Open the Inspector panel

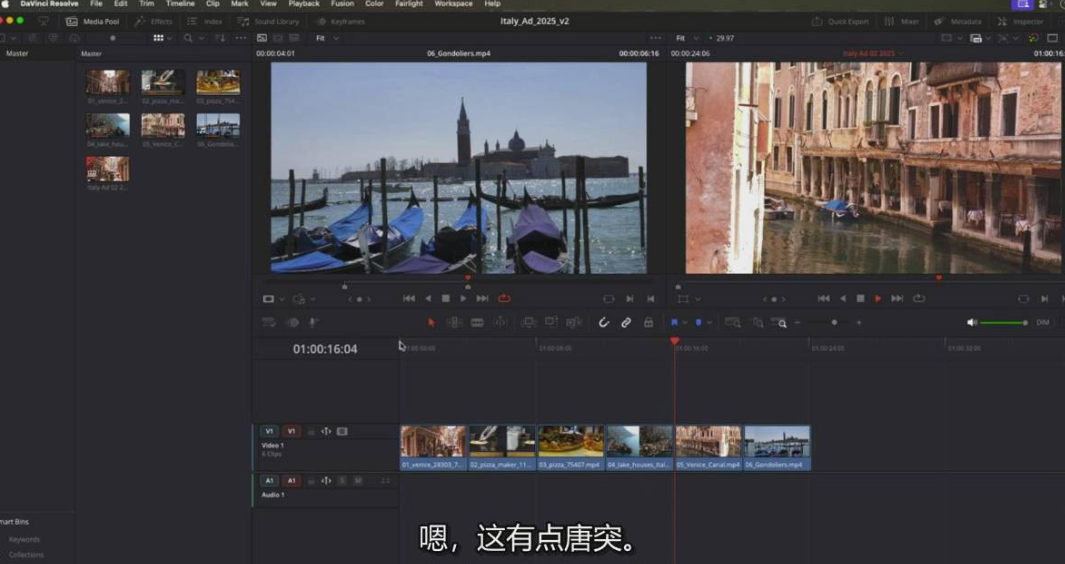tap(1020, 21)
